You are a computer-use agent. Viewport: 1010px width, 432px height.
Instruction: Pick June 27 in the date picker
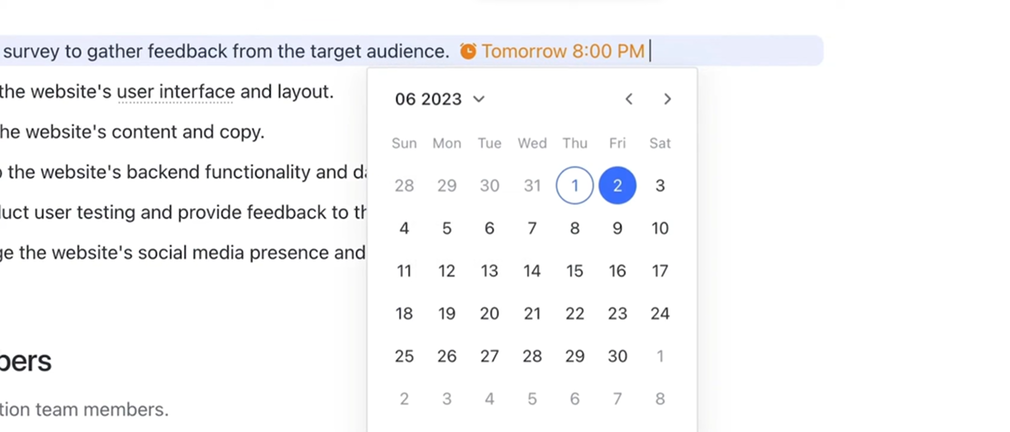(489, 357)
